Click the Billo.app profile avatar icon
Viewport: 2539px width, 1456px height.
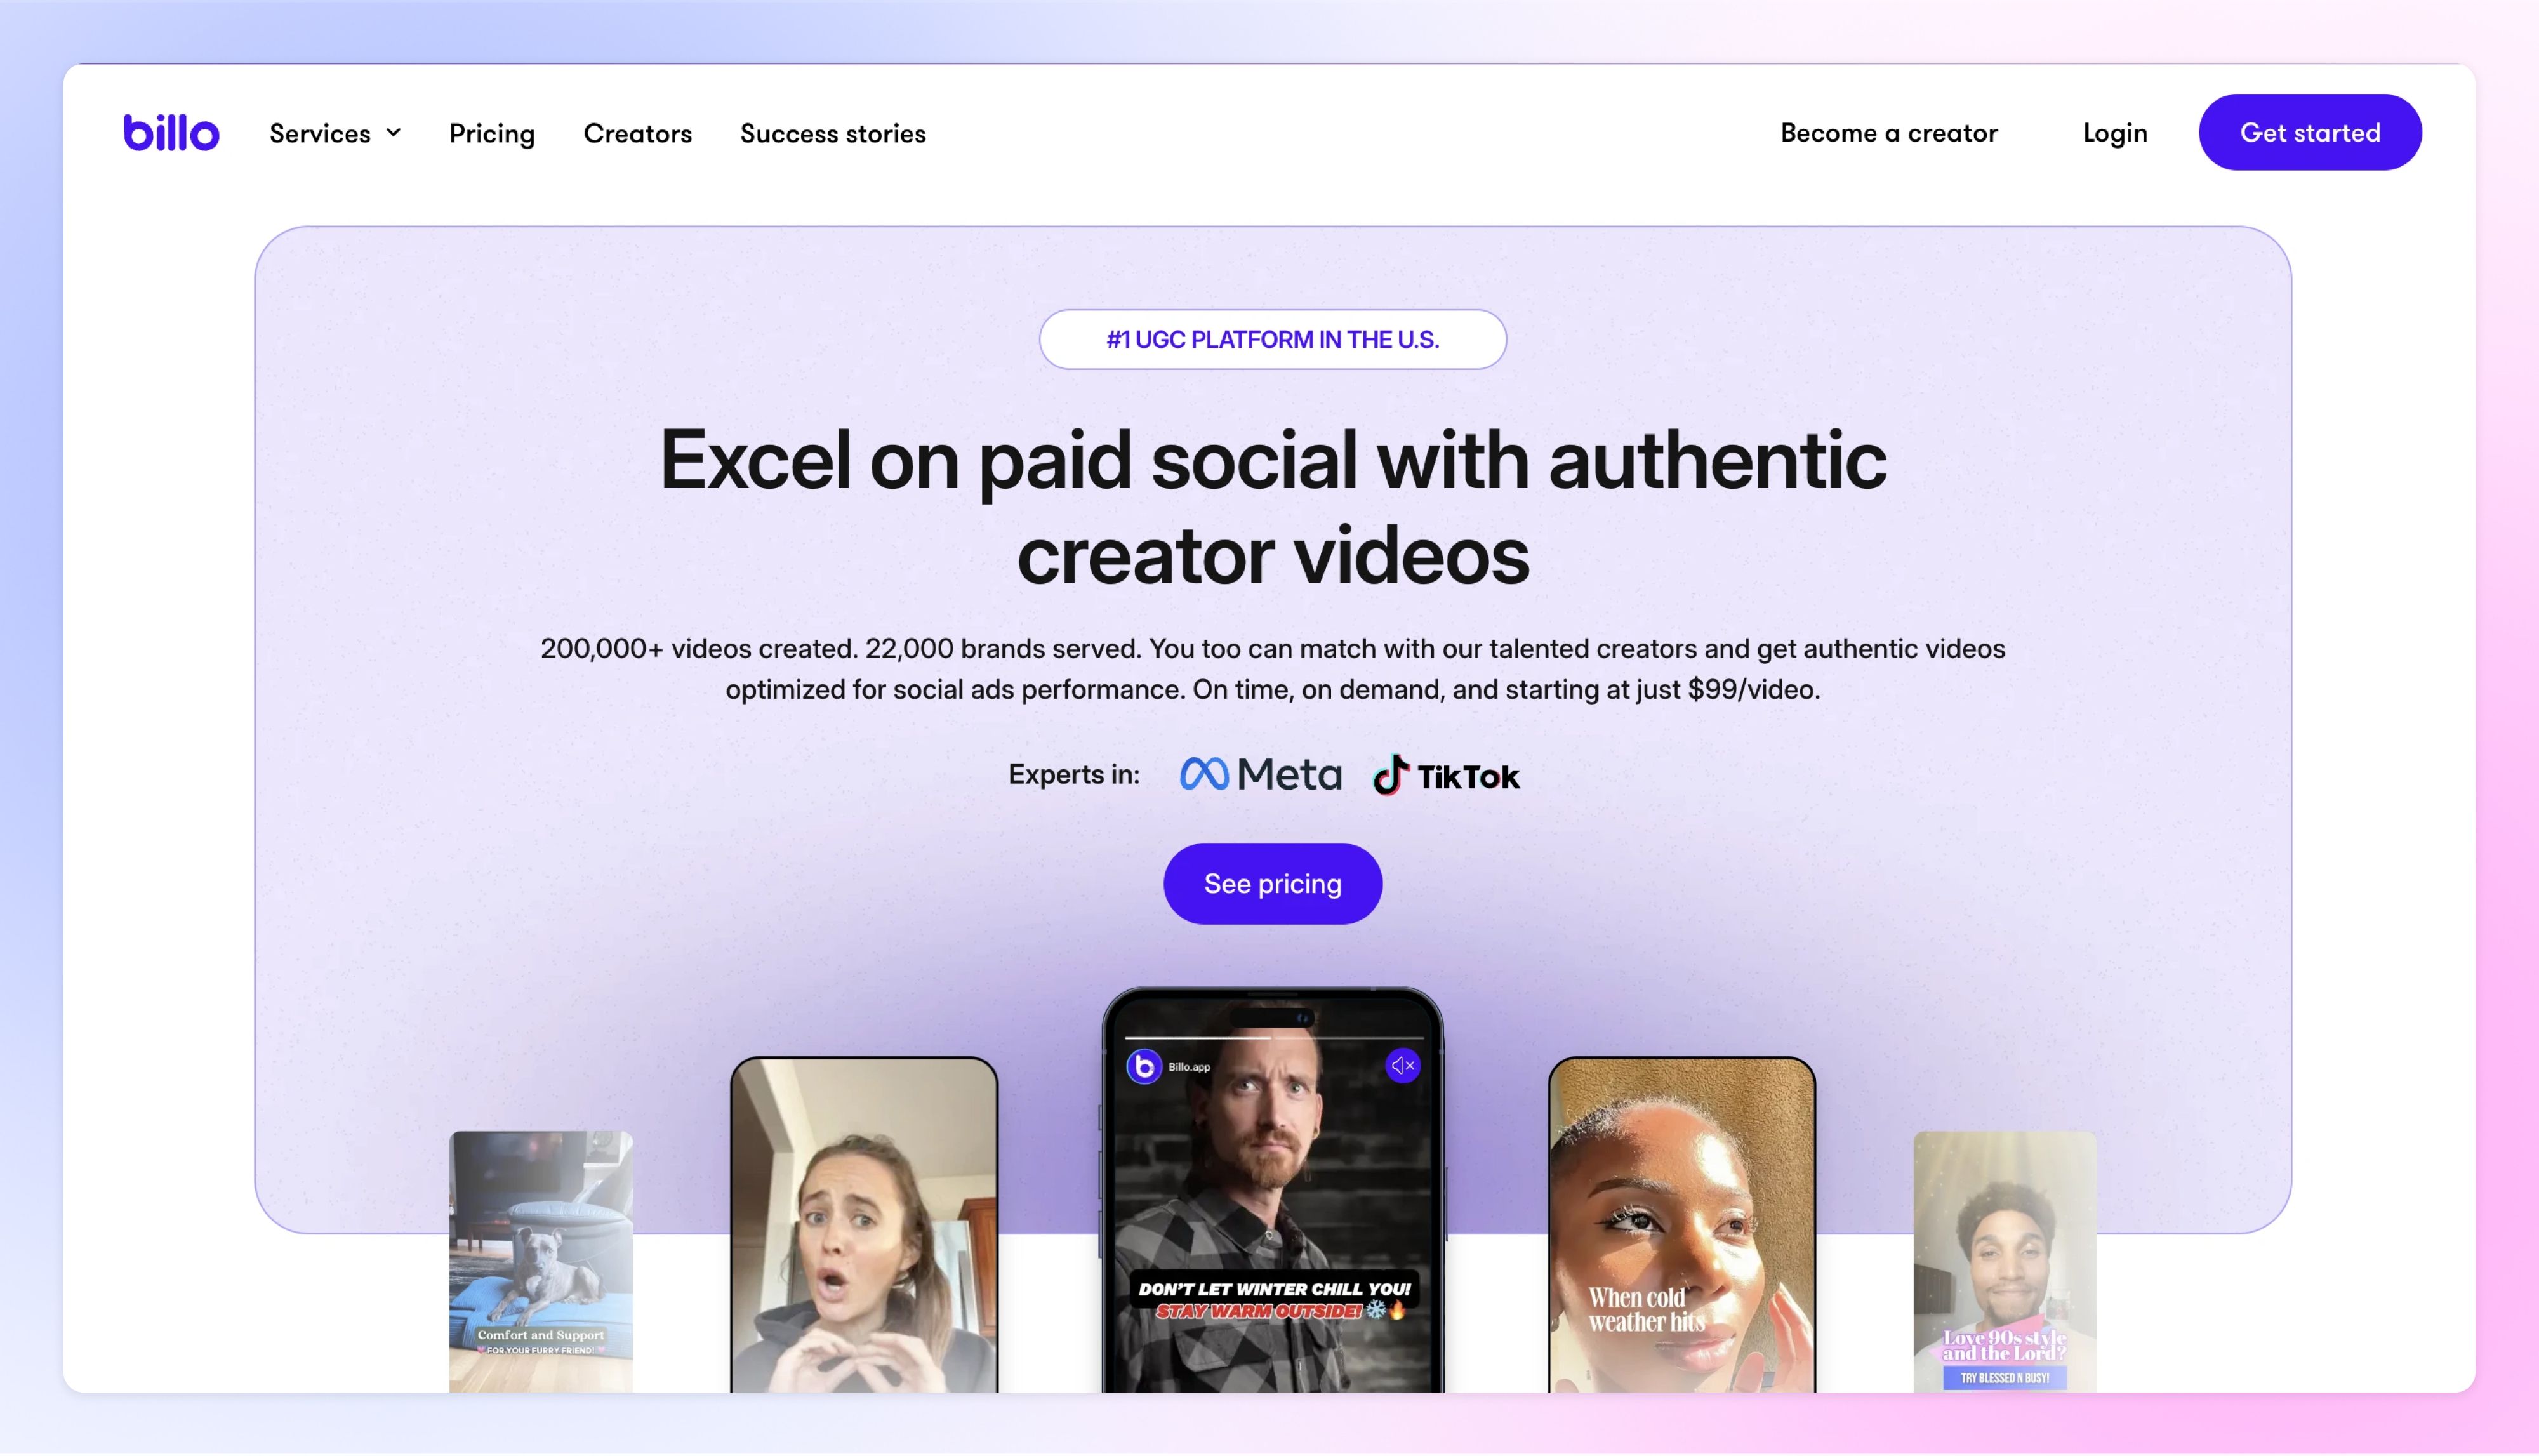pos(1144,1067)
